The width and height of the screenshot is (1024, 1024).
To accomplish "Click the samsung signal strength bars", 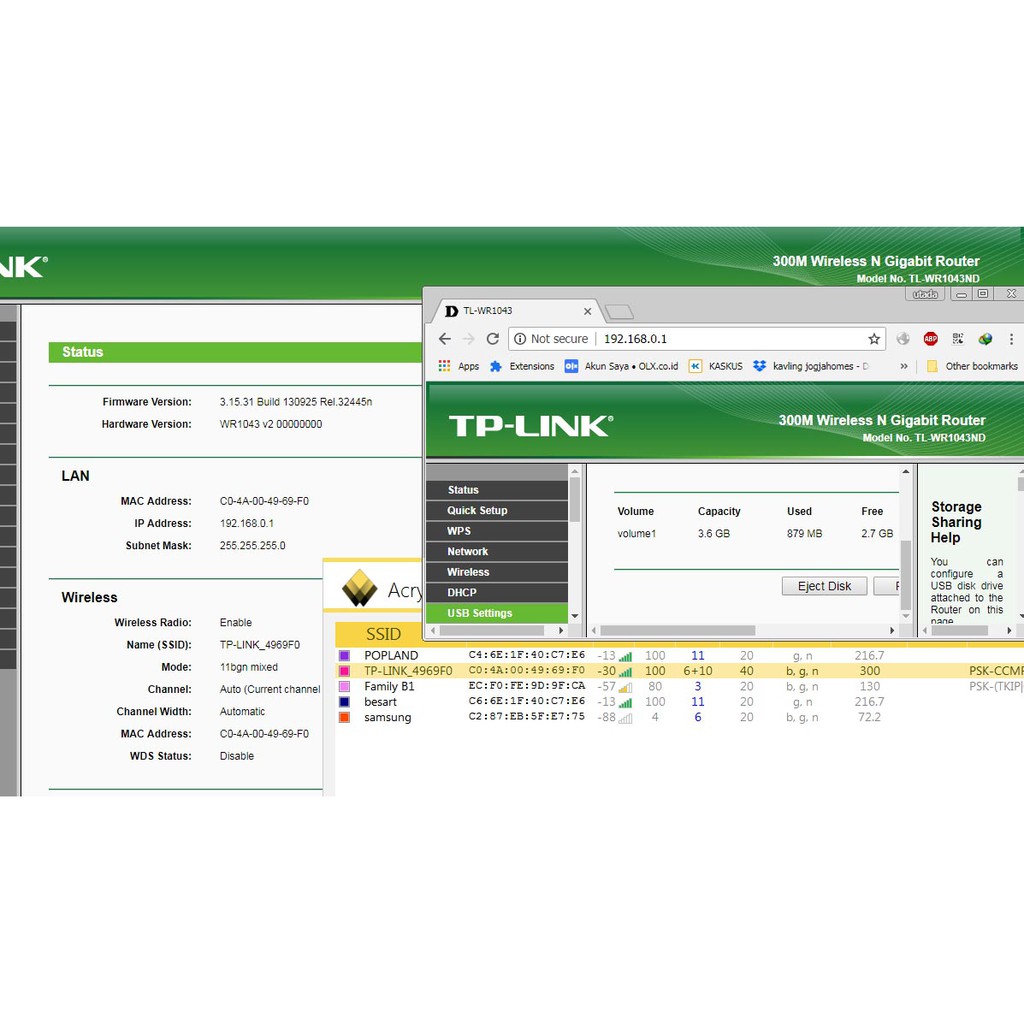I will pos(626,718).
